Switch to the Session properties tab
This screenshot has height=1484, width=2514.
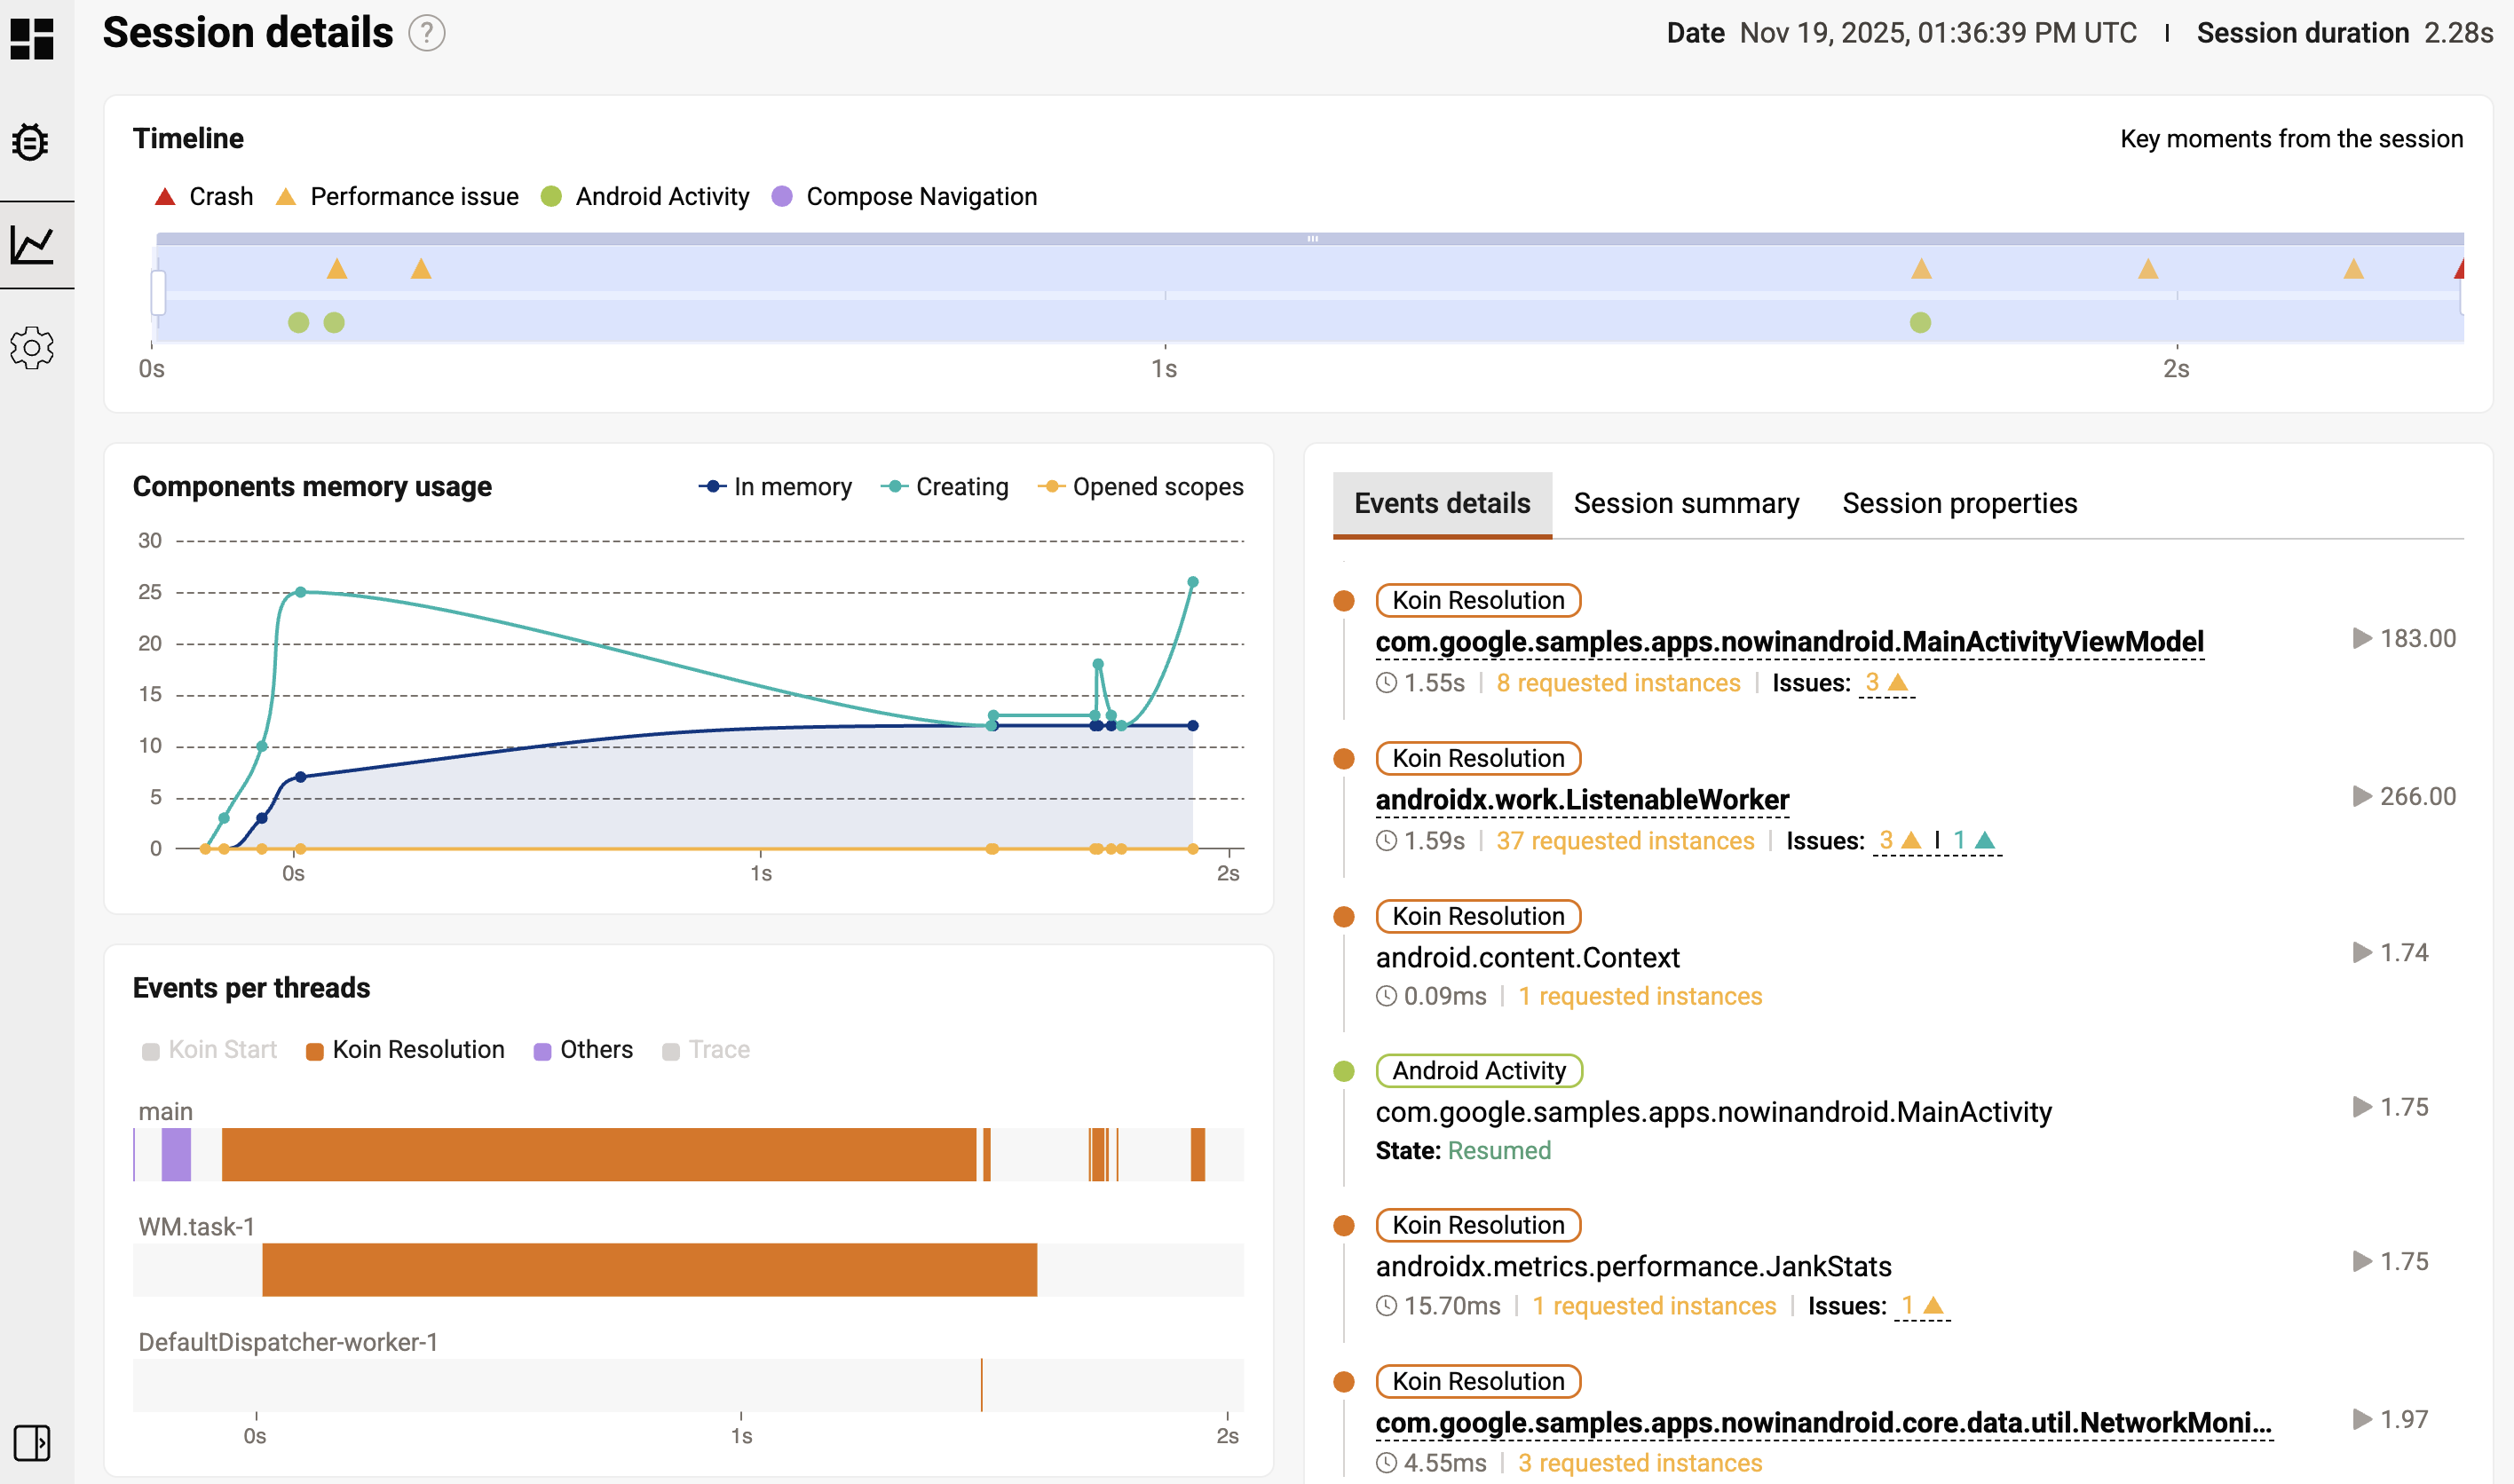(1959, 503)
